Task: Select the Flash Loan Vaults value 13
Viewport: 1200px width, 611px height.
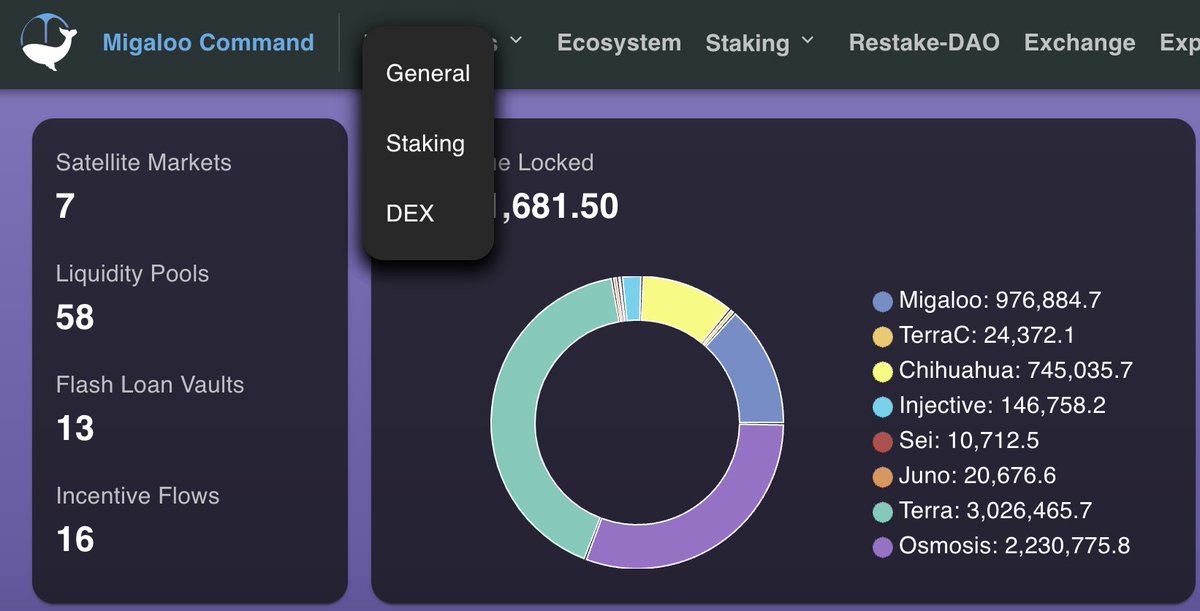Action: pyautogui.click(x=75, y=429)
